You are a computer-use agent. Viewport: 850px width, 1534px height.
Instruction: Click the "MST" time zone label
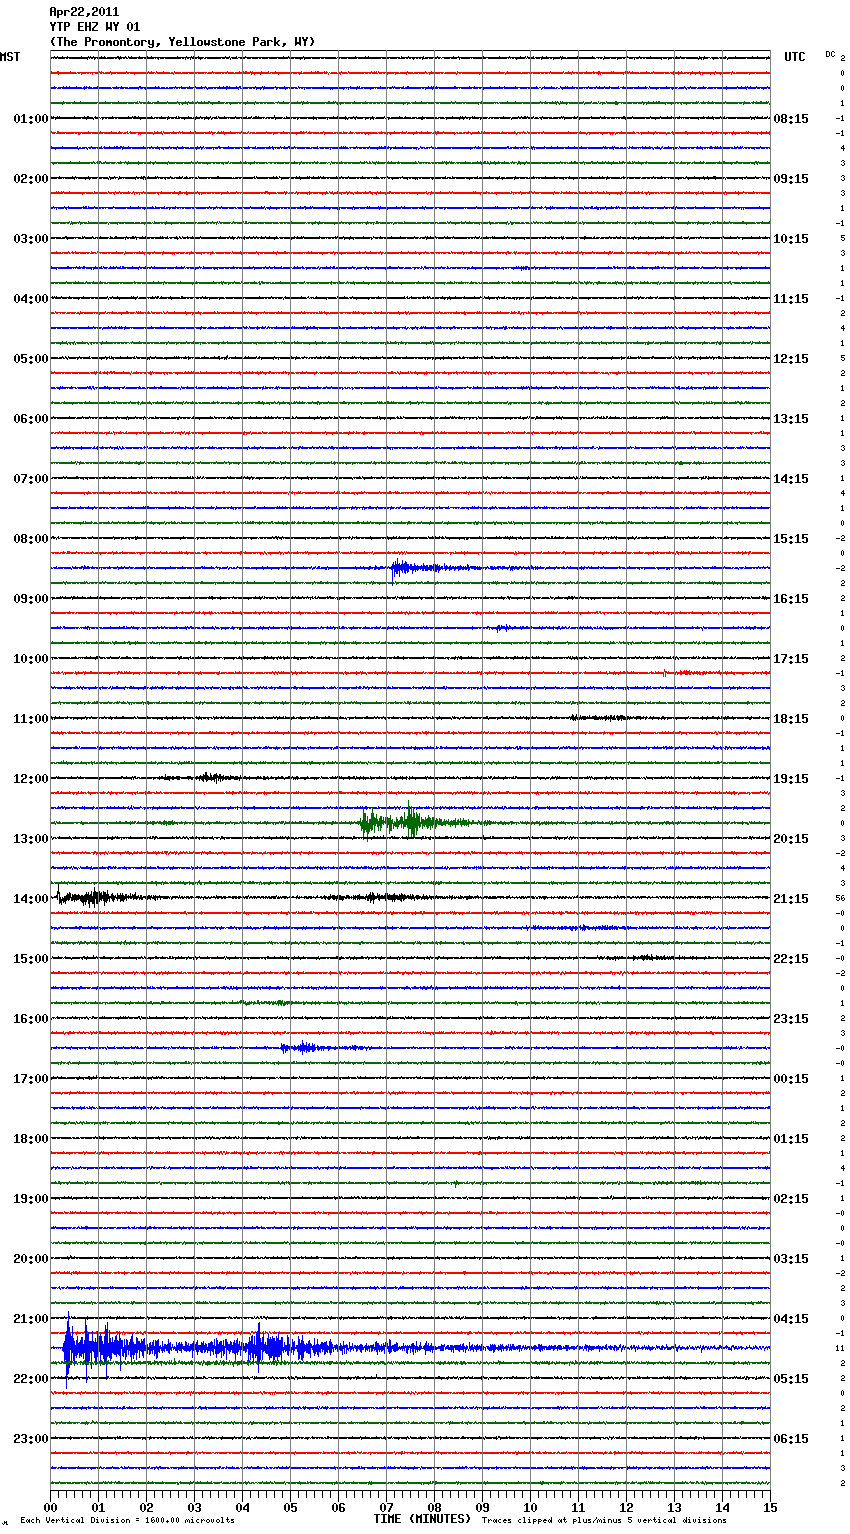coord(10,57)
